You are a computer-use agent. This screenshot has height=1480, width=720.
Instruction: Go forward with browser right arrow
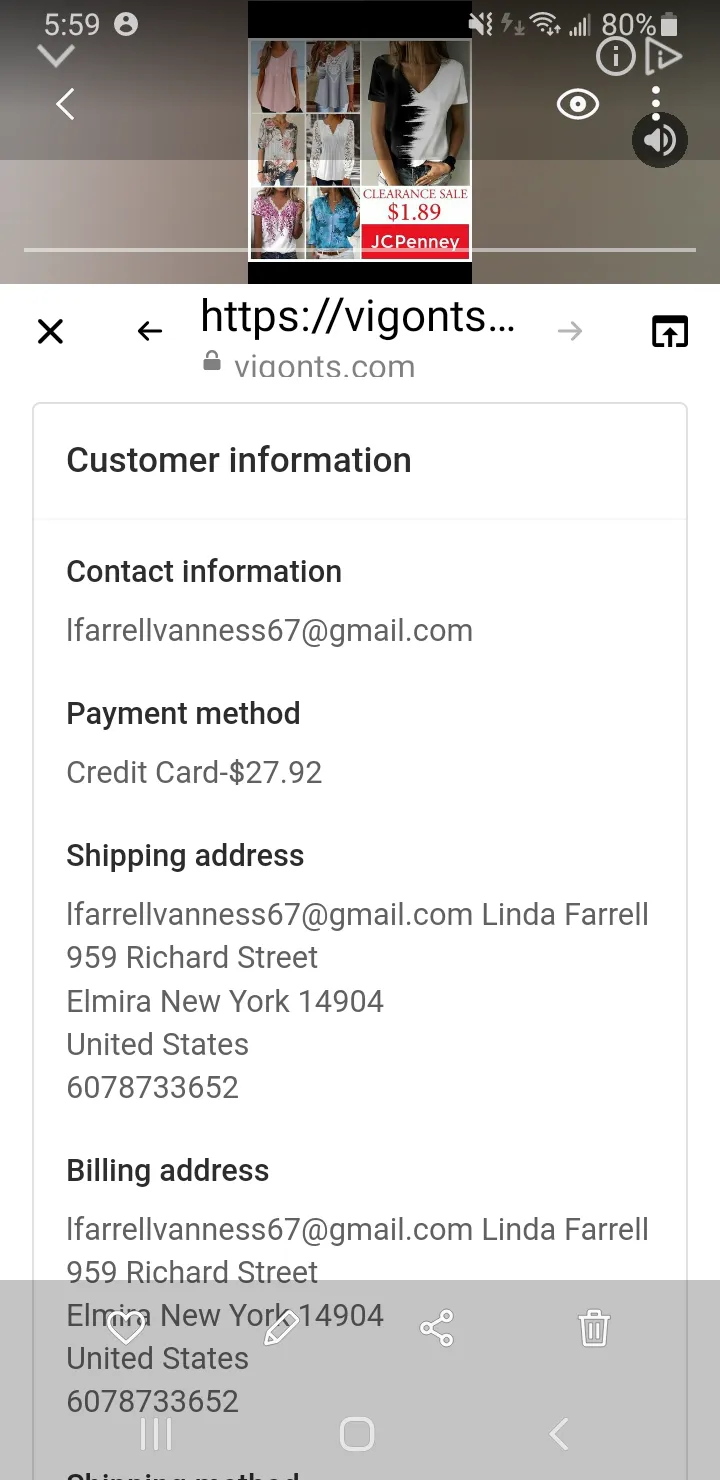pos(570,331)
